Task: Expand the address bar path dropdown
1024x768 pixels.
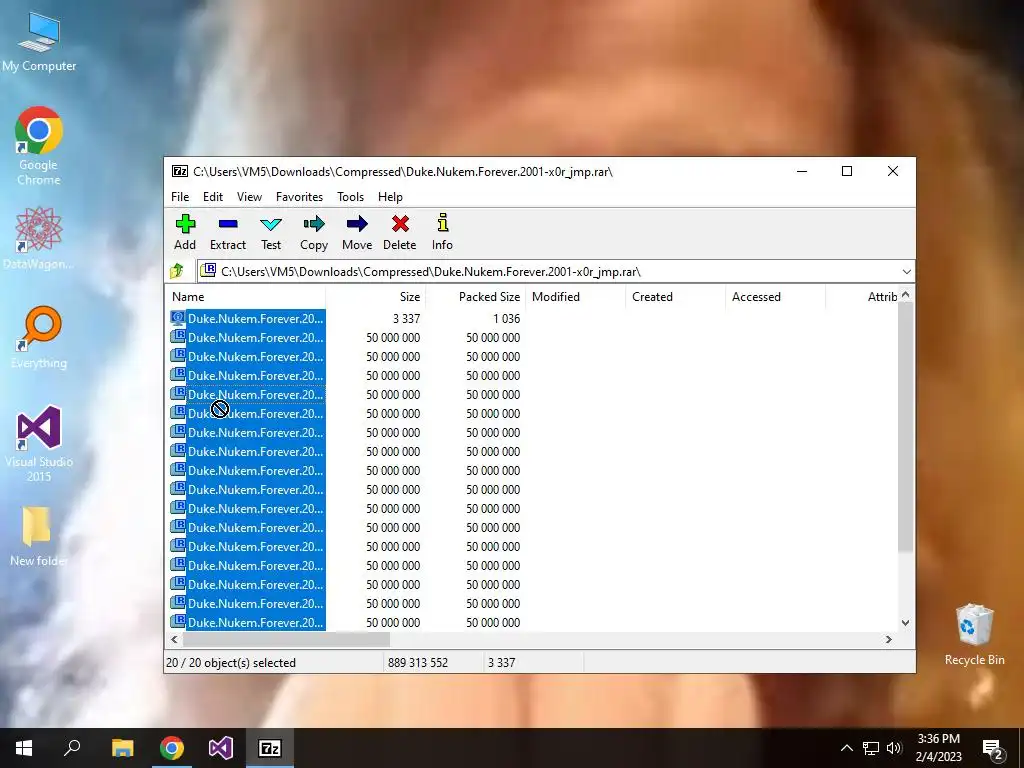Action: (906, 272)
